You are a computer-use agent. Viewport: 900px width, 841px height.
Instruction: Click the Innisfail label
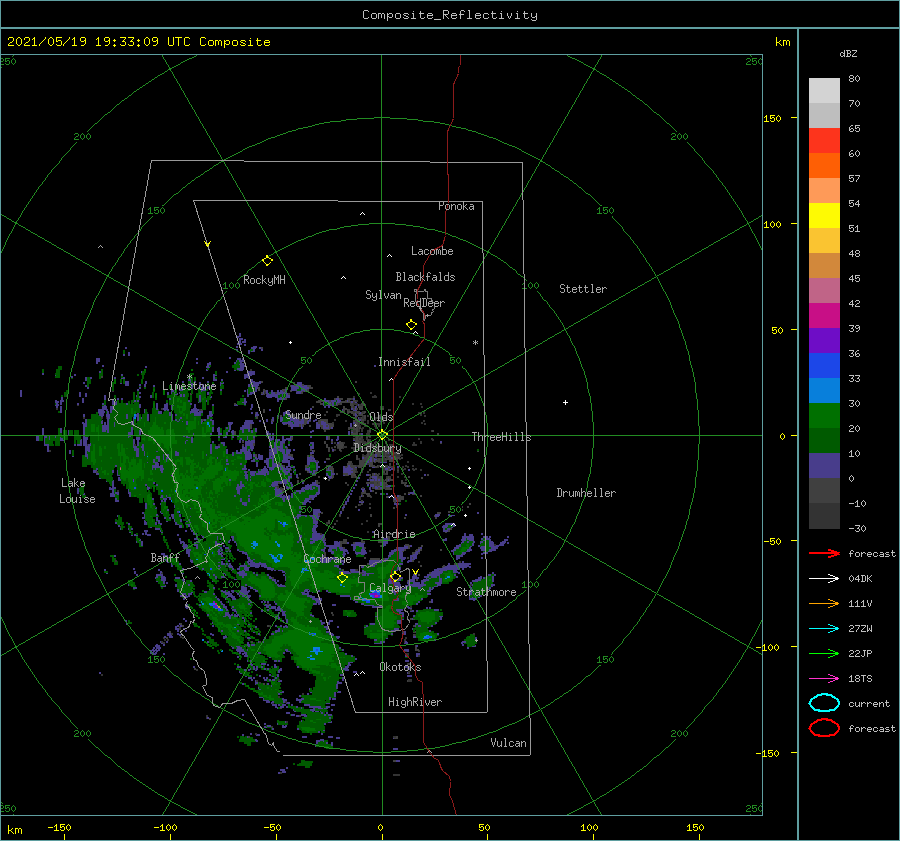[404, 362]
